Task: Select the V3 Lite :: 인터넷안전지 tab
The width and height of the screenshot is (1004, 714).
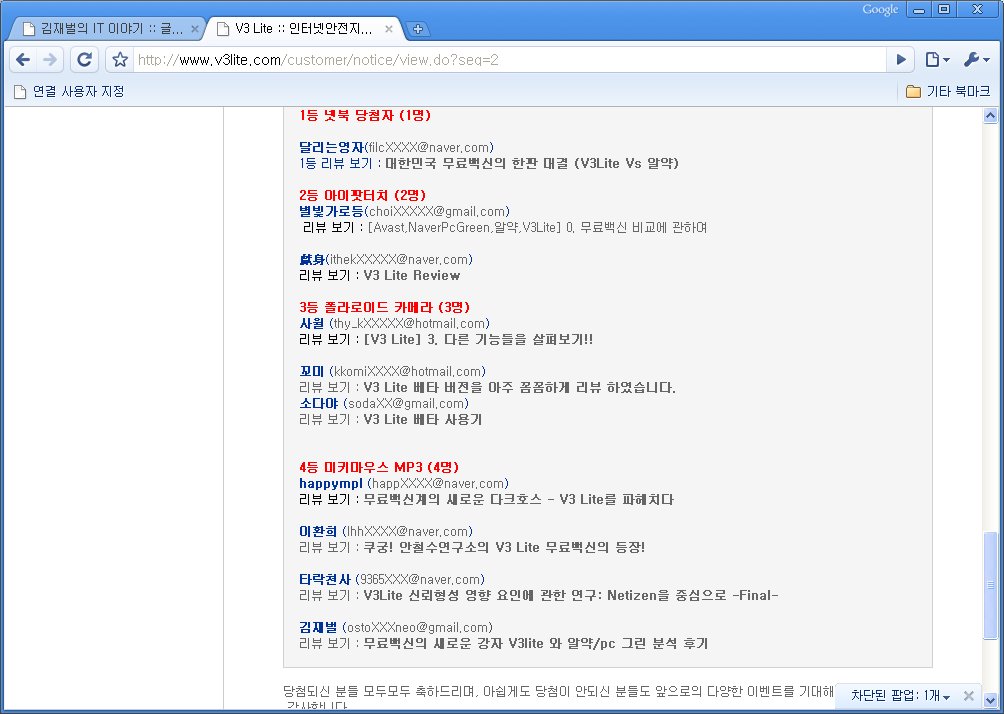Action: (302, 29)
